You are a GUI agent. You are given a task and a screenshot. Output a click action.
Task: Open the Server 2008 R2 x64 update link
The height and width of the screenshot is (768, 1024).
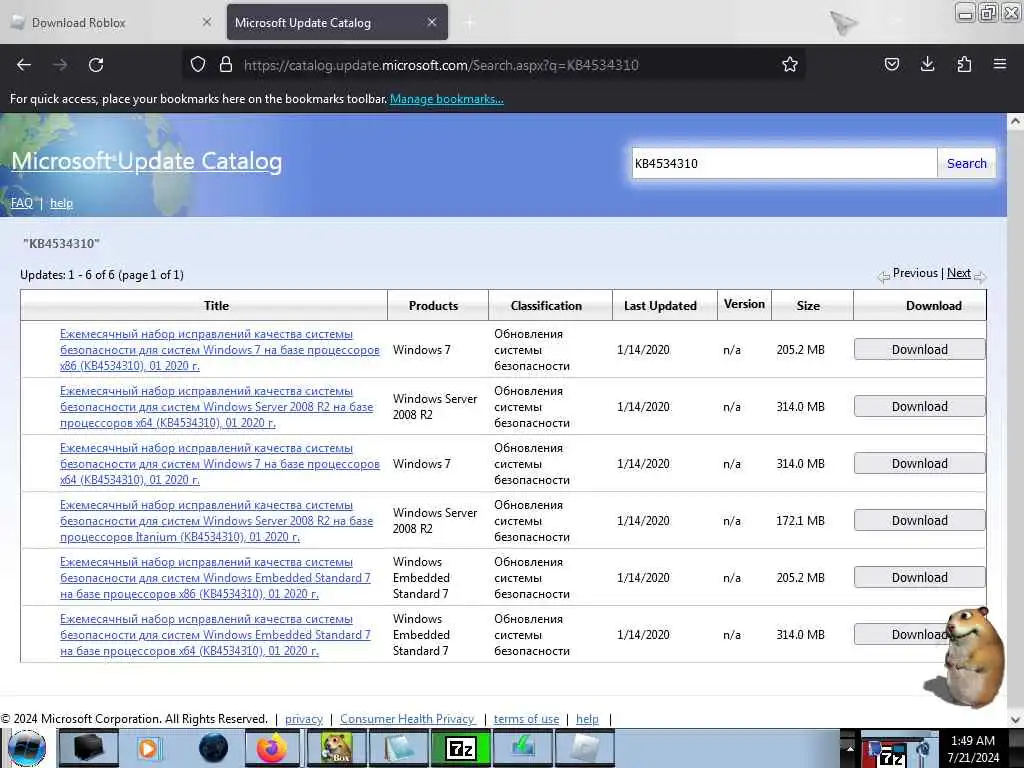216,406
